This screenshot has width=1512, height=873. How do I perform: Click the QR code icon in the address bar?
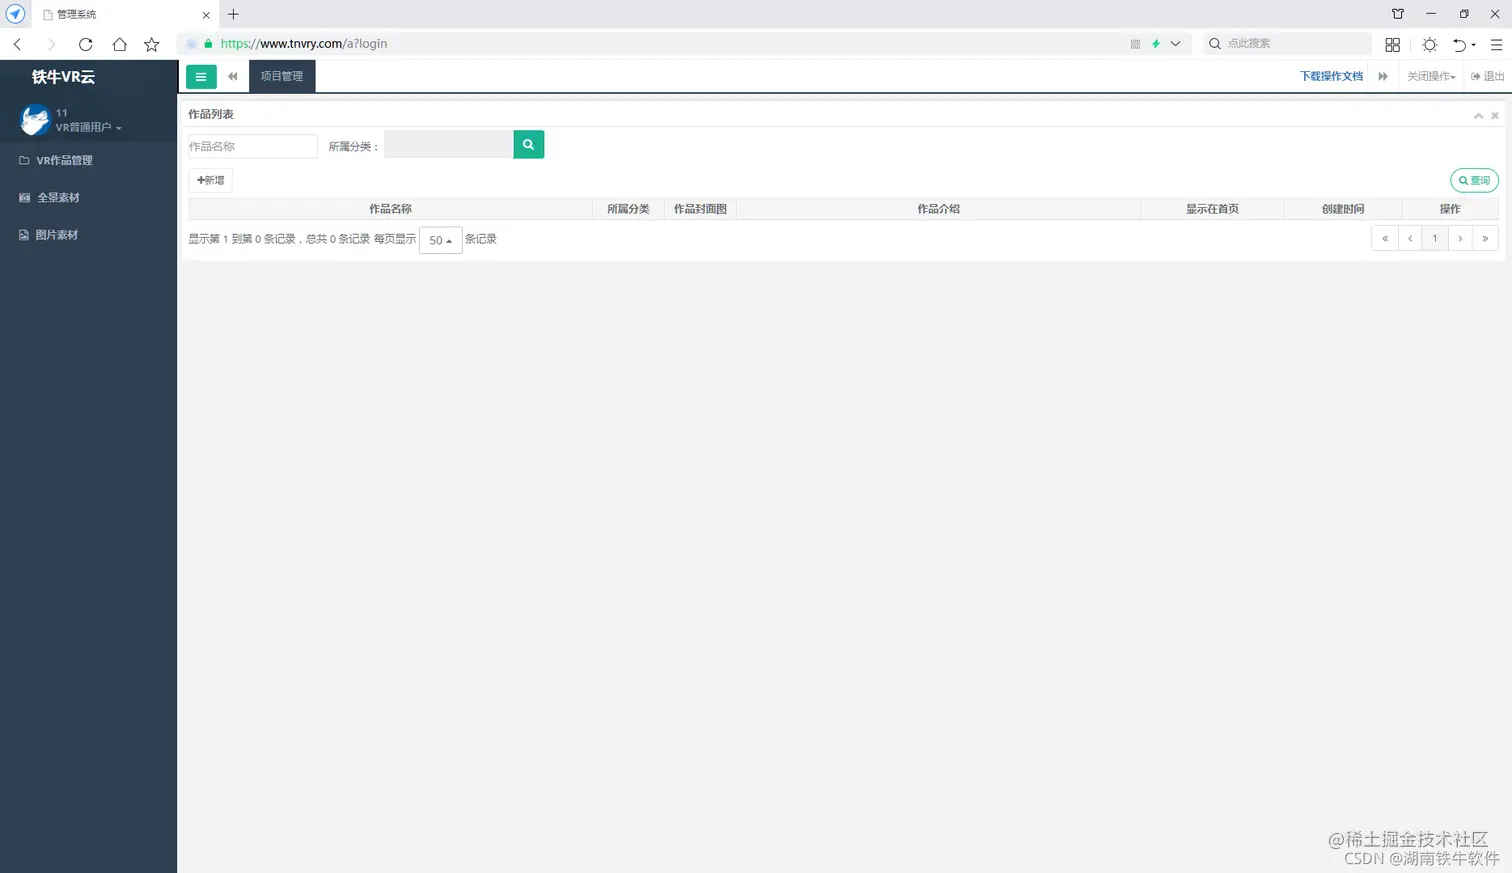1135,44
